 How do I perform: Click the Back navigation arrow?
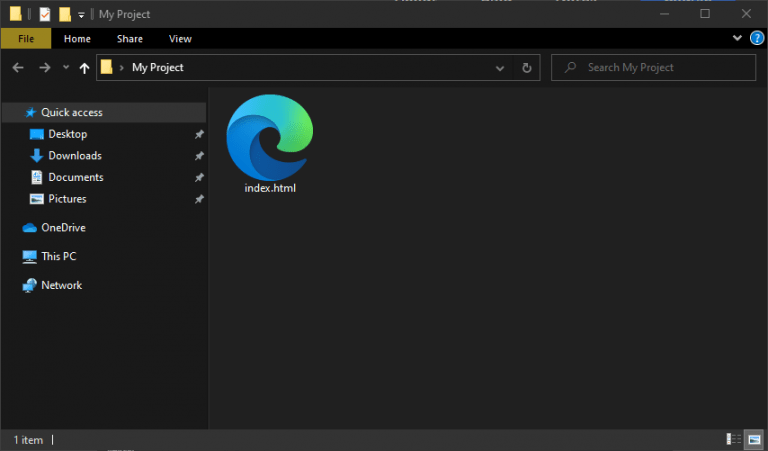point(17,67)
